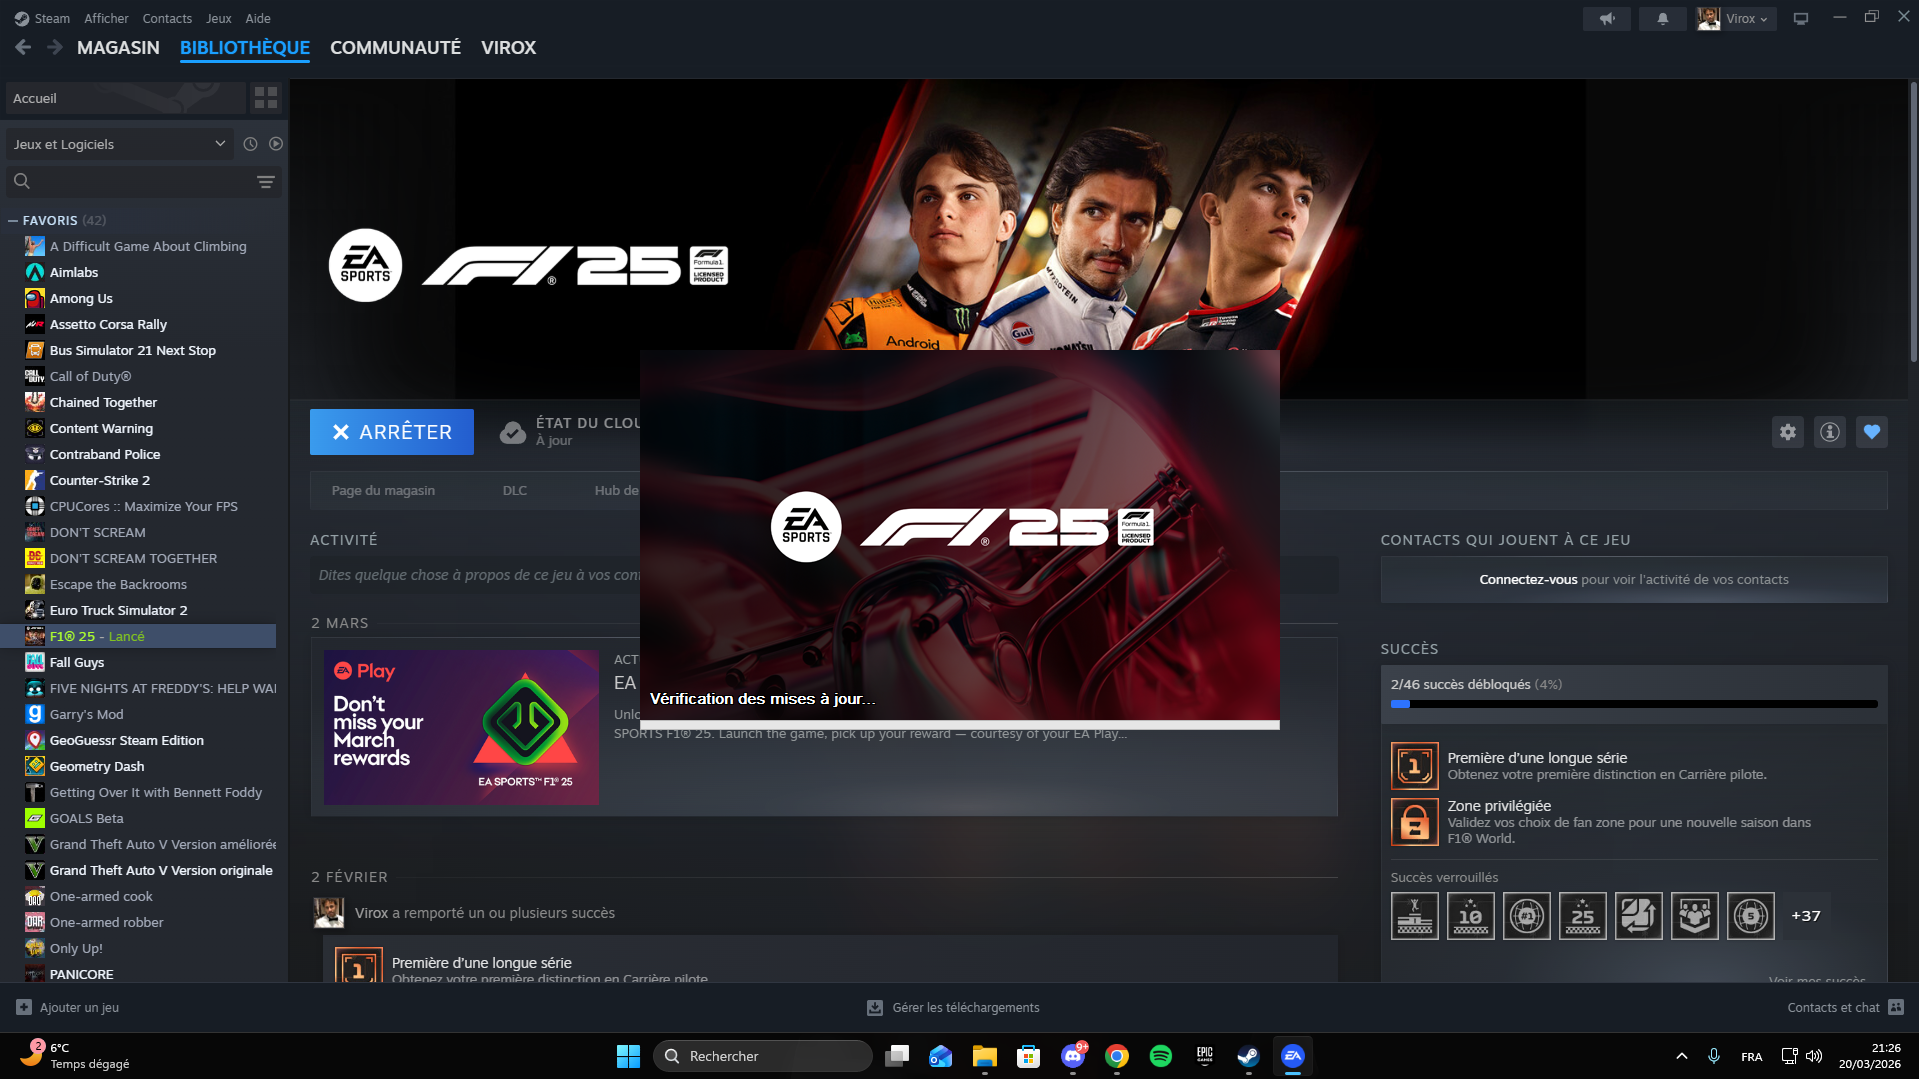The height and width of the screenshot is (1079, 1919).
Task: Click the announcements megaphone icon
Action: coord(1607,19)
